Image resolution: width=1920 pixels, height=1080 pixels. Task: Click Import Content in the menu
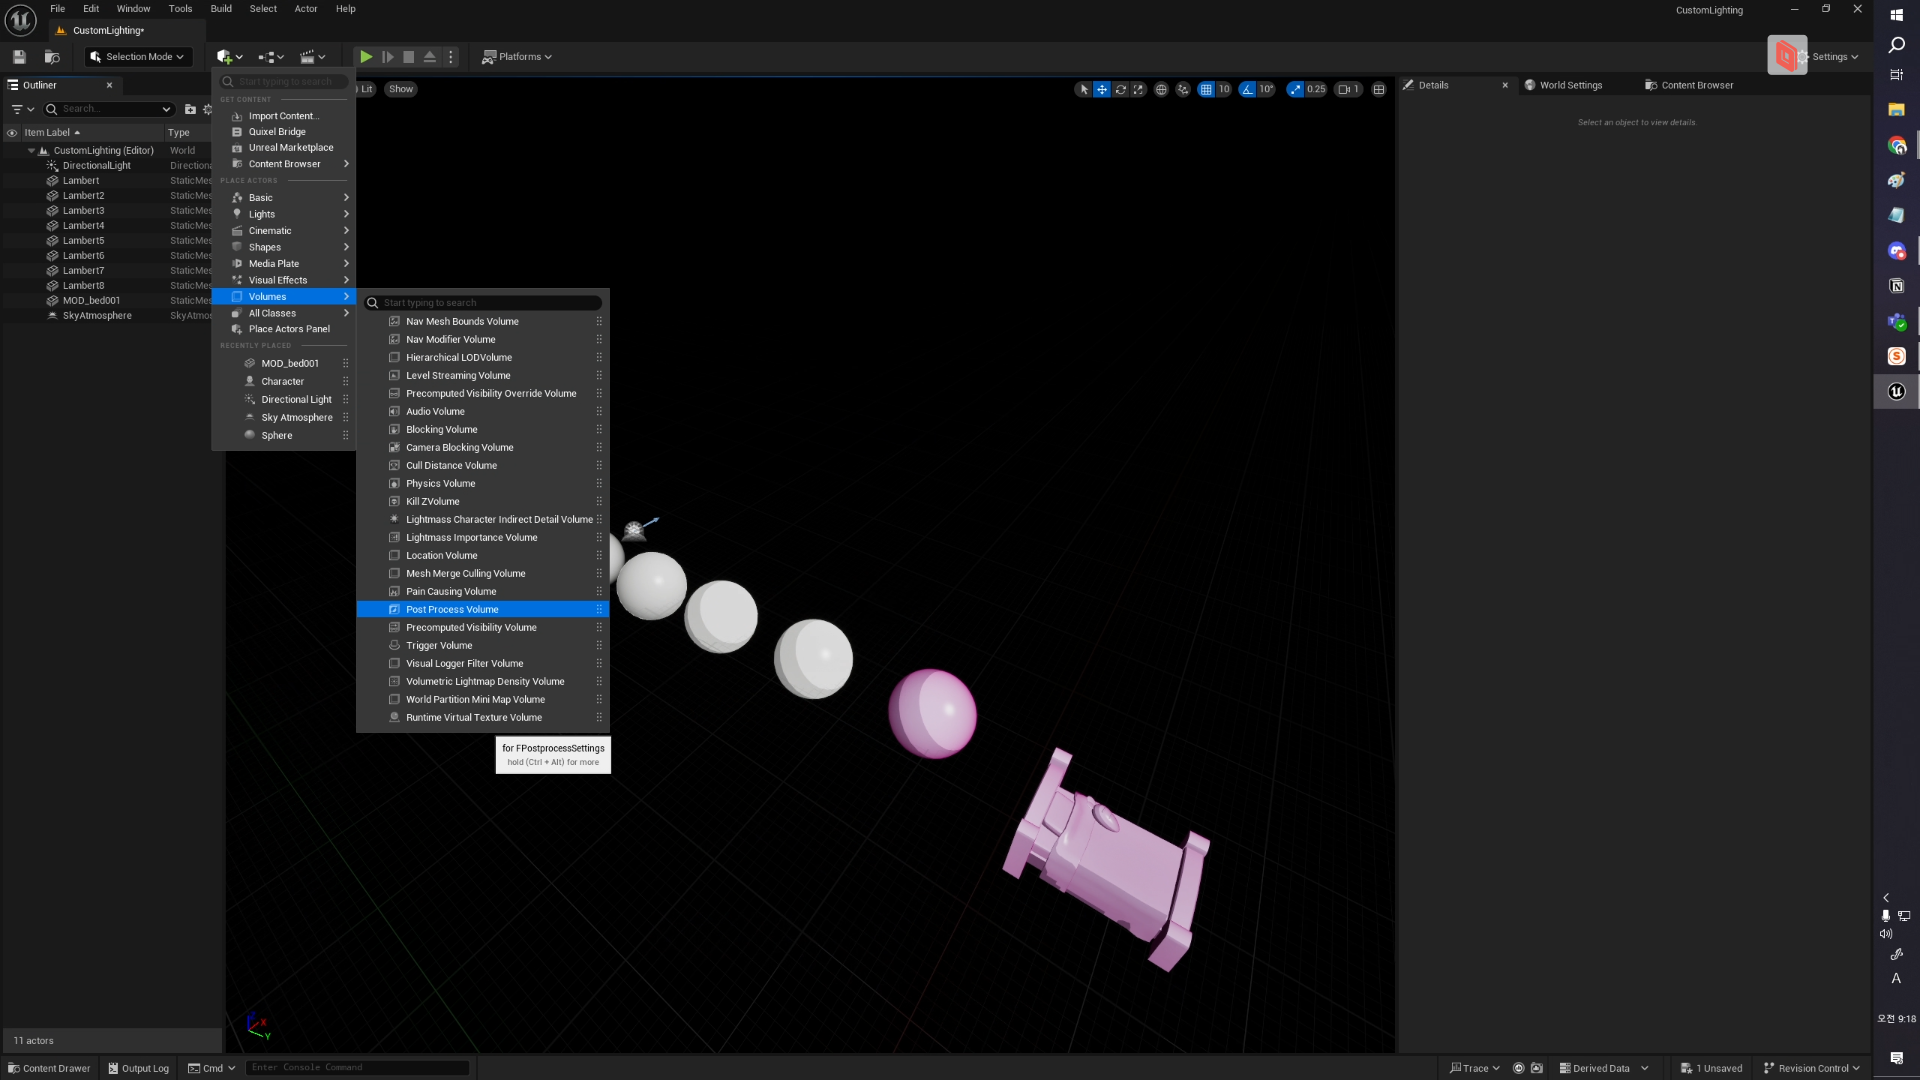click(282, 116)
